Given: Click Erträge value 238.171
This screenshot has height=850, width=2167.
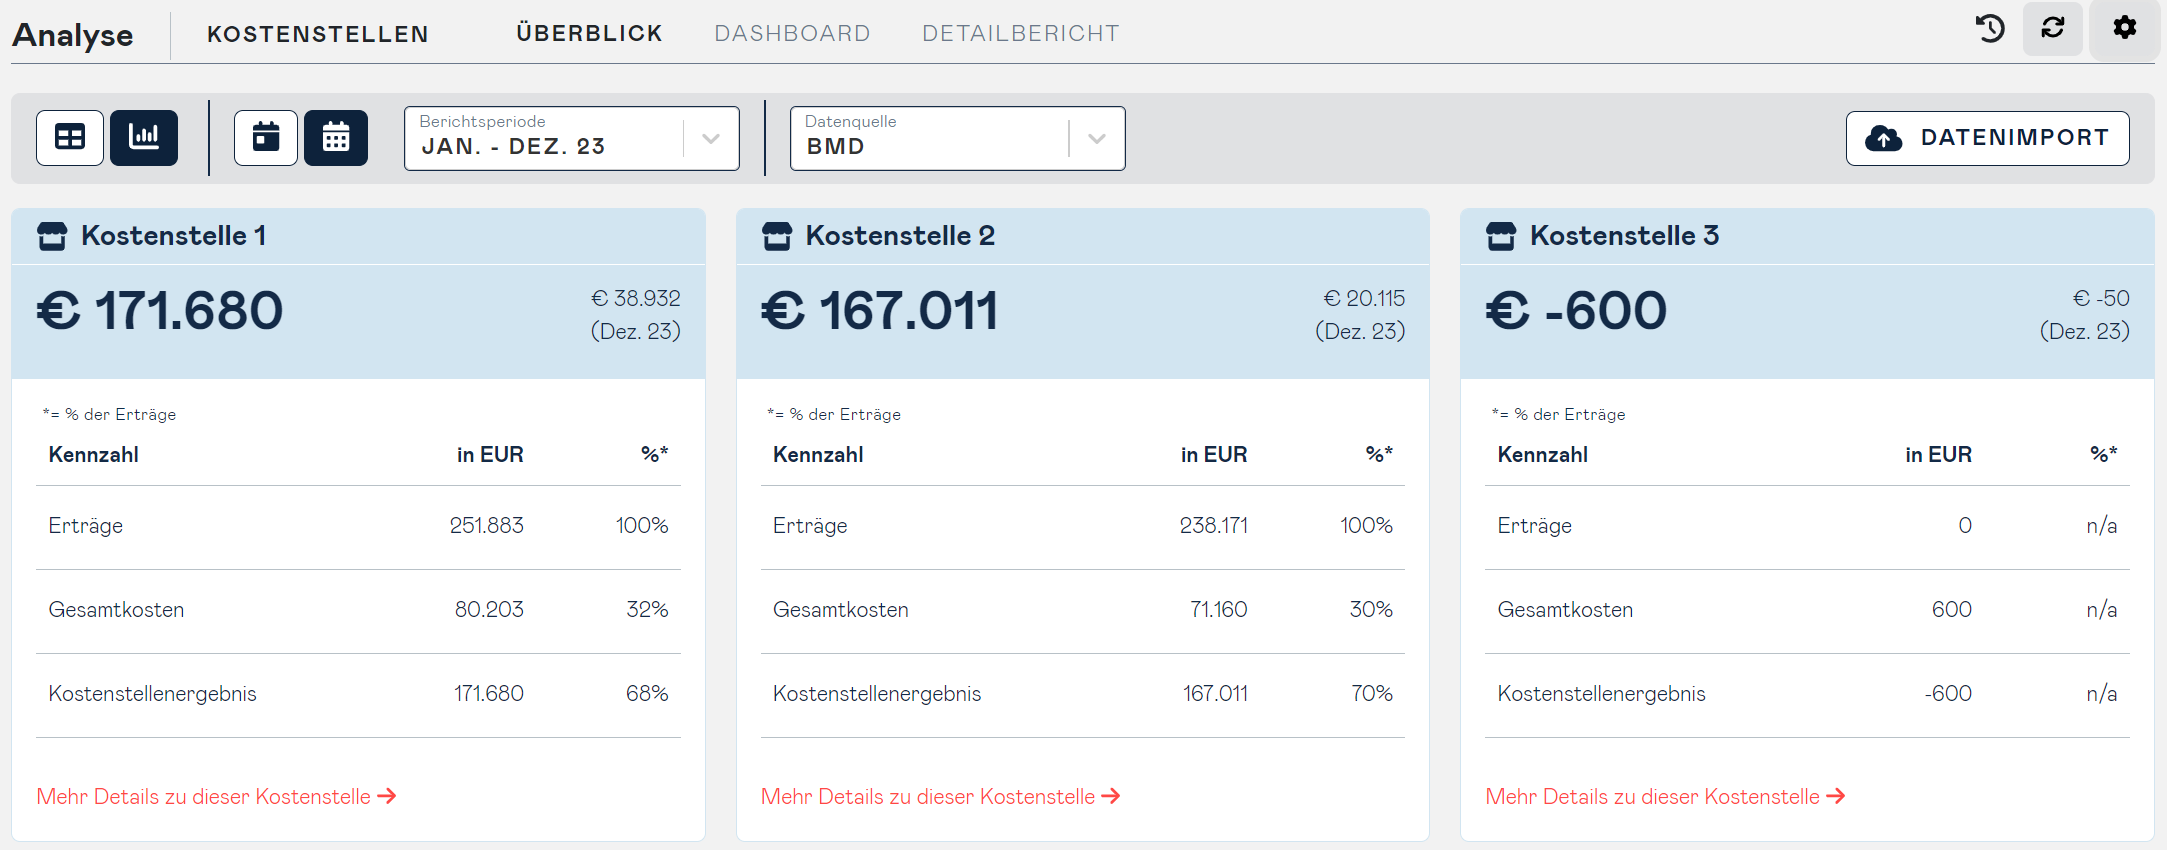Looking at the screenshot, I should [1213, 525].
